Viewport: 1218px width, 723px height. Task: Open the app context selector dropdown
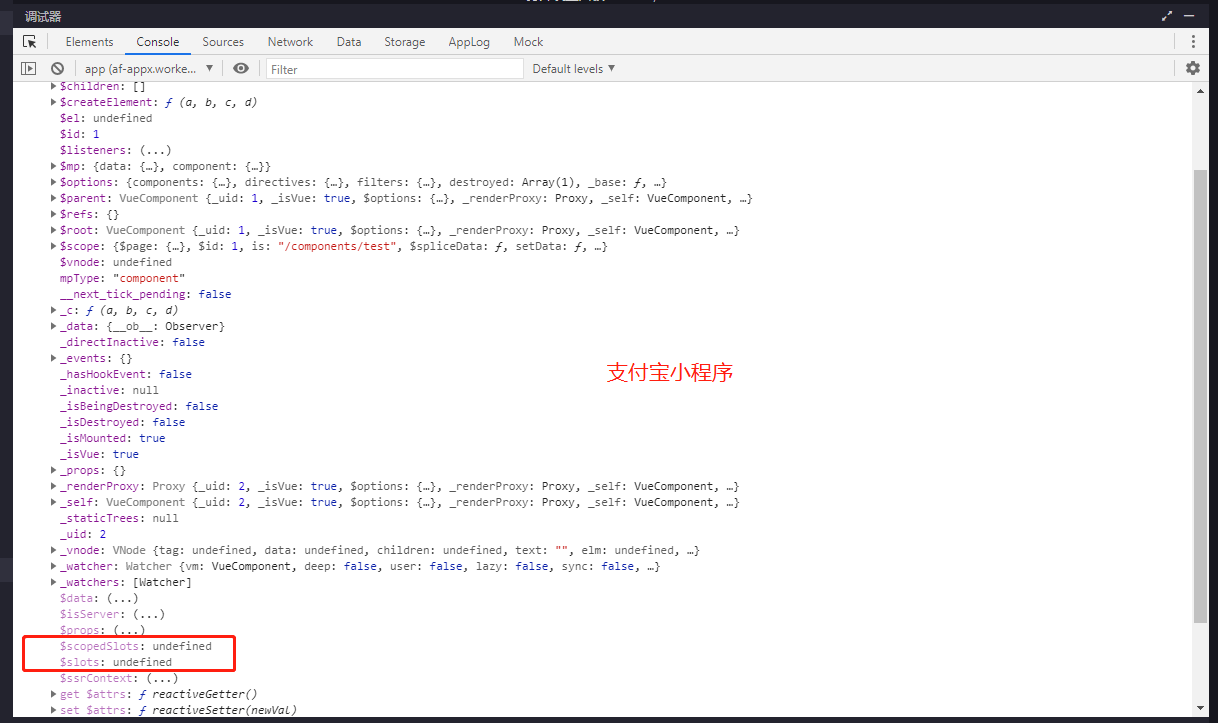click(x=149, y=69)
